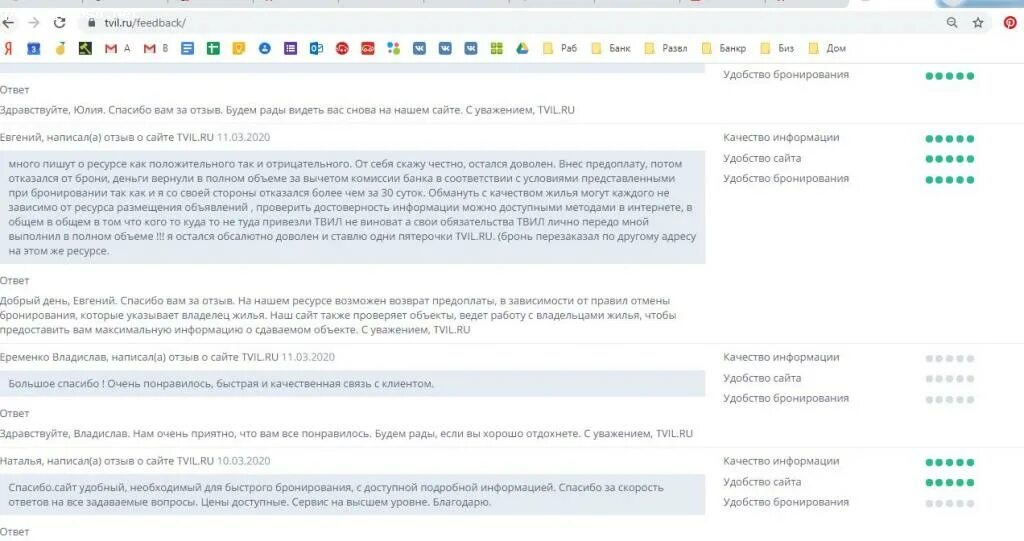Click 'Качество информации' label in Евгений's row
Screen dimensions: 1024x541
pyautogui.click(x=781, y=137)
